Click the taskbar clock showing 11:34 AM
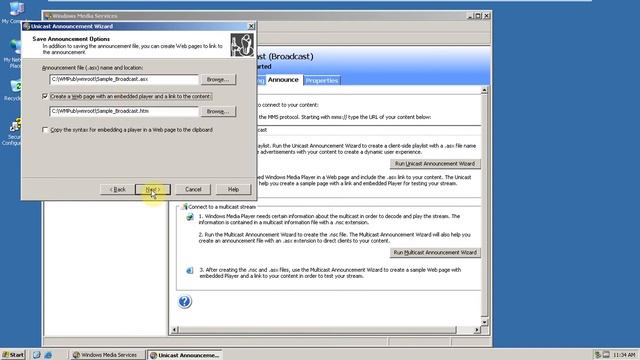 pos(624,355)
